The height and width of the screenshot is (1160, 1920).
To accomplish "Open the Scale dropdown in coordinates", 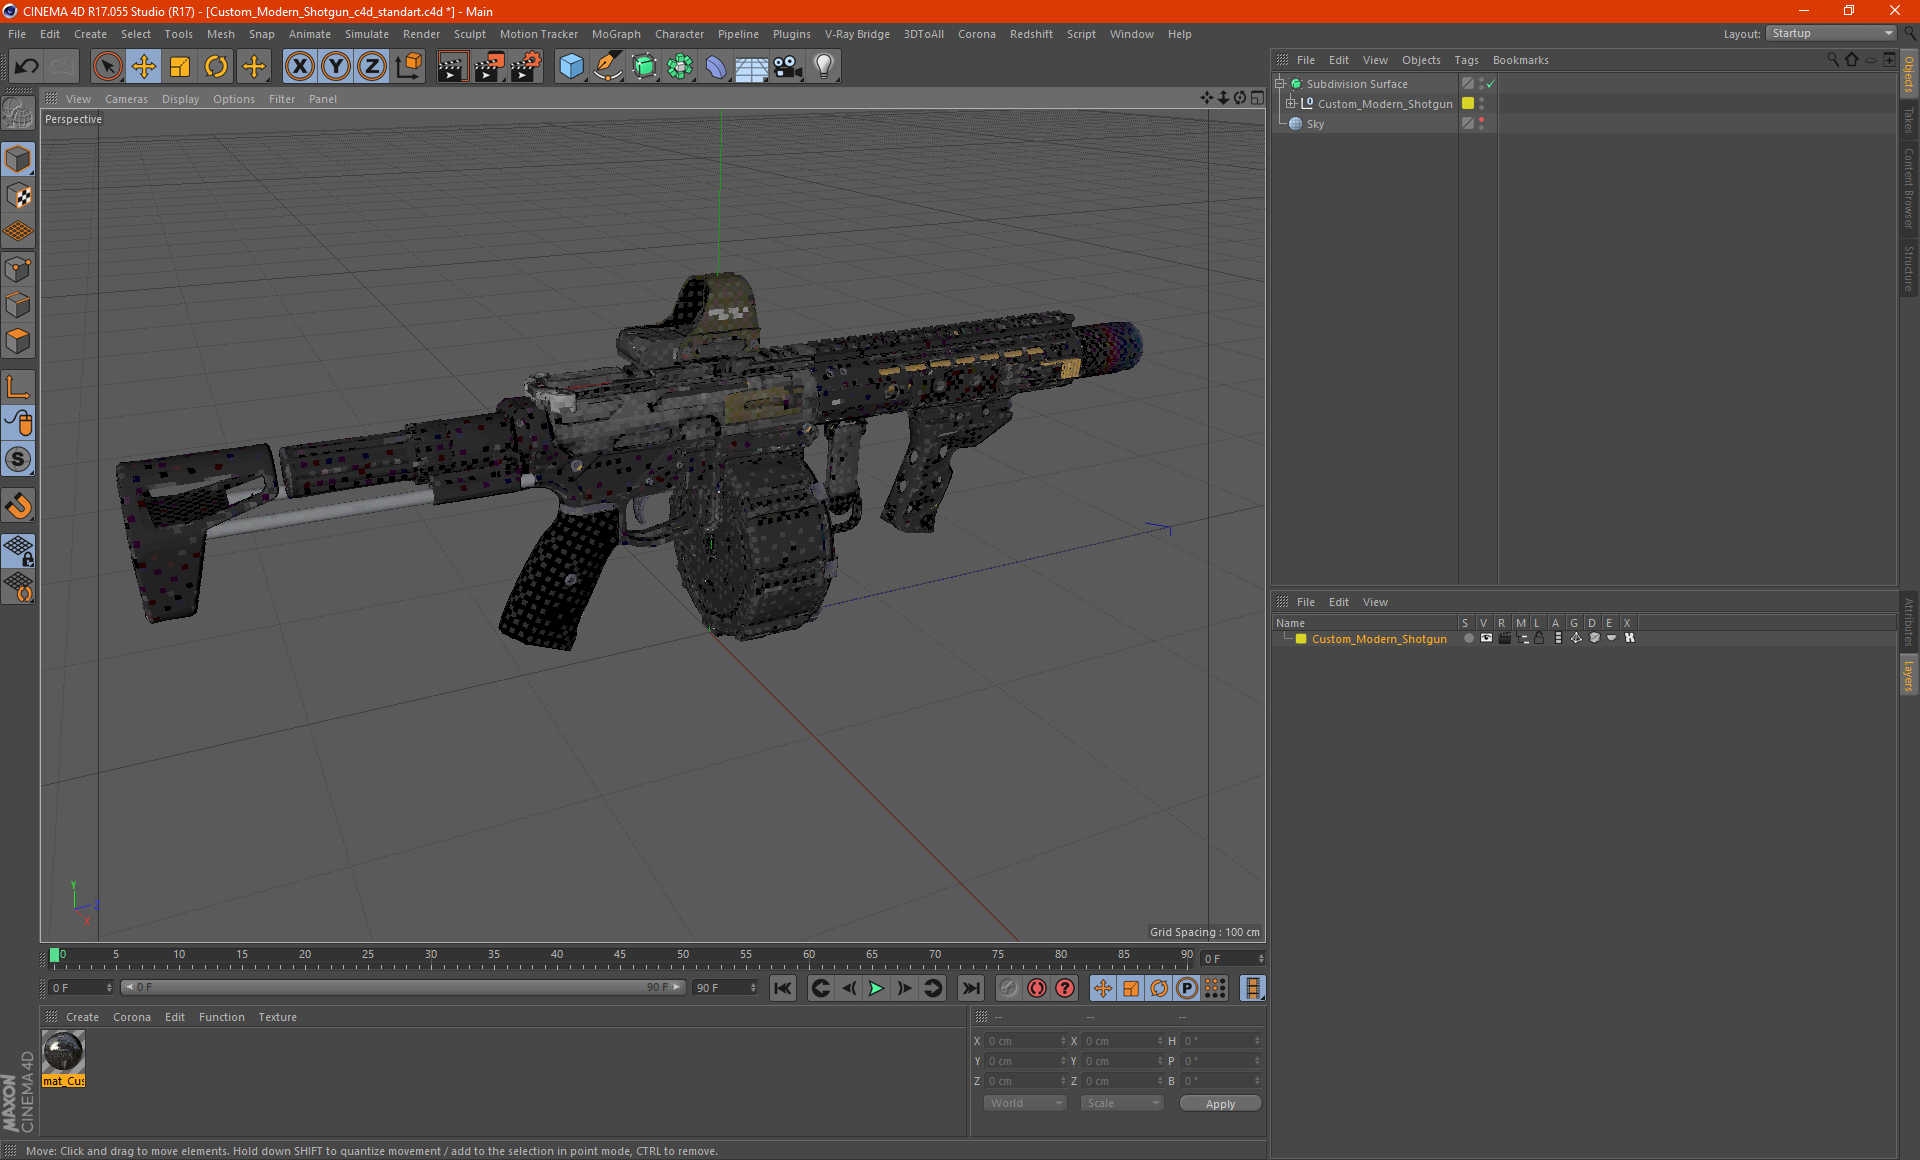I will tap(1122, 1103).
